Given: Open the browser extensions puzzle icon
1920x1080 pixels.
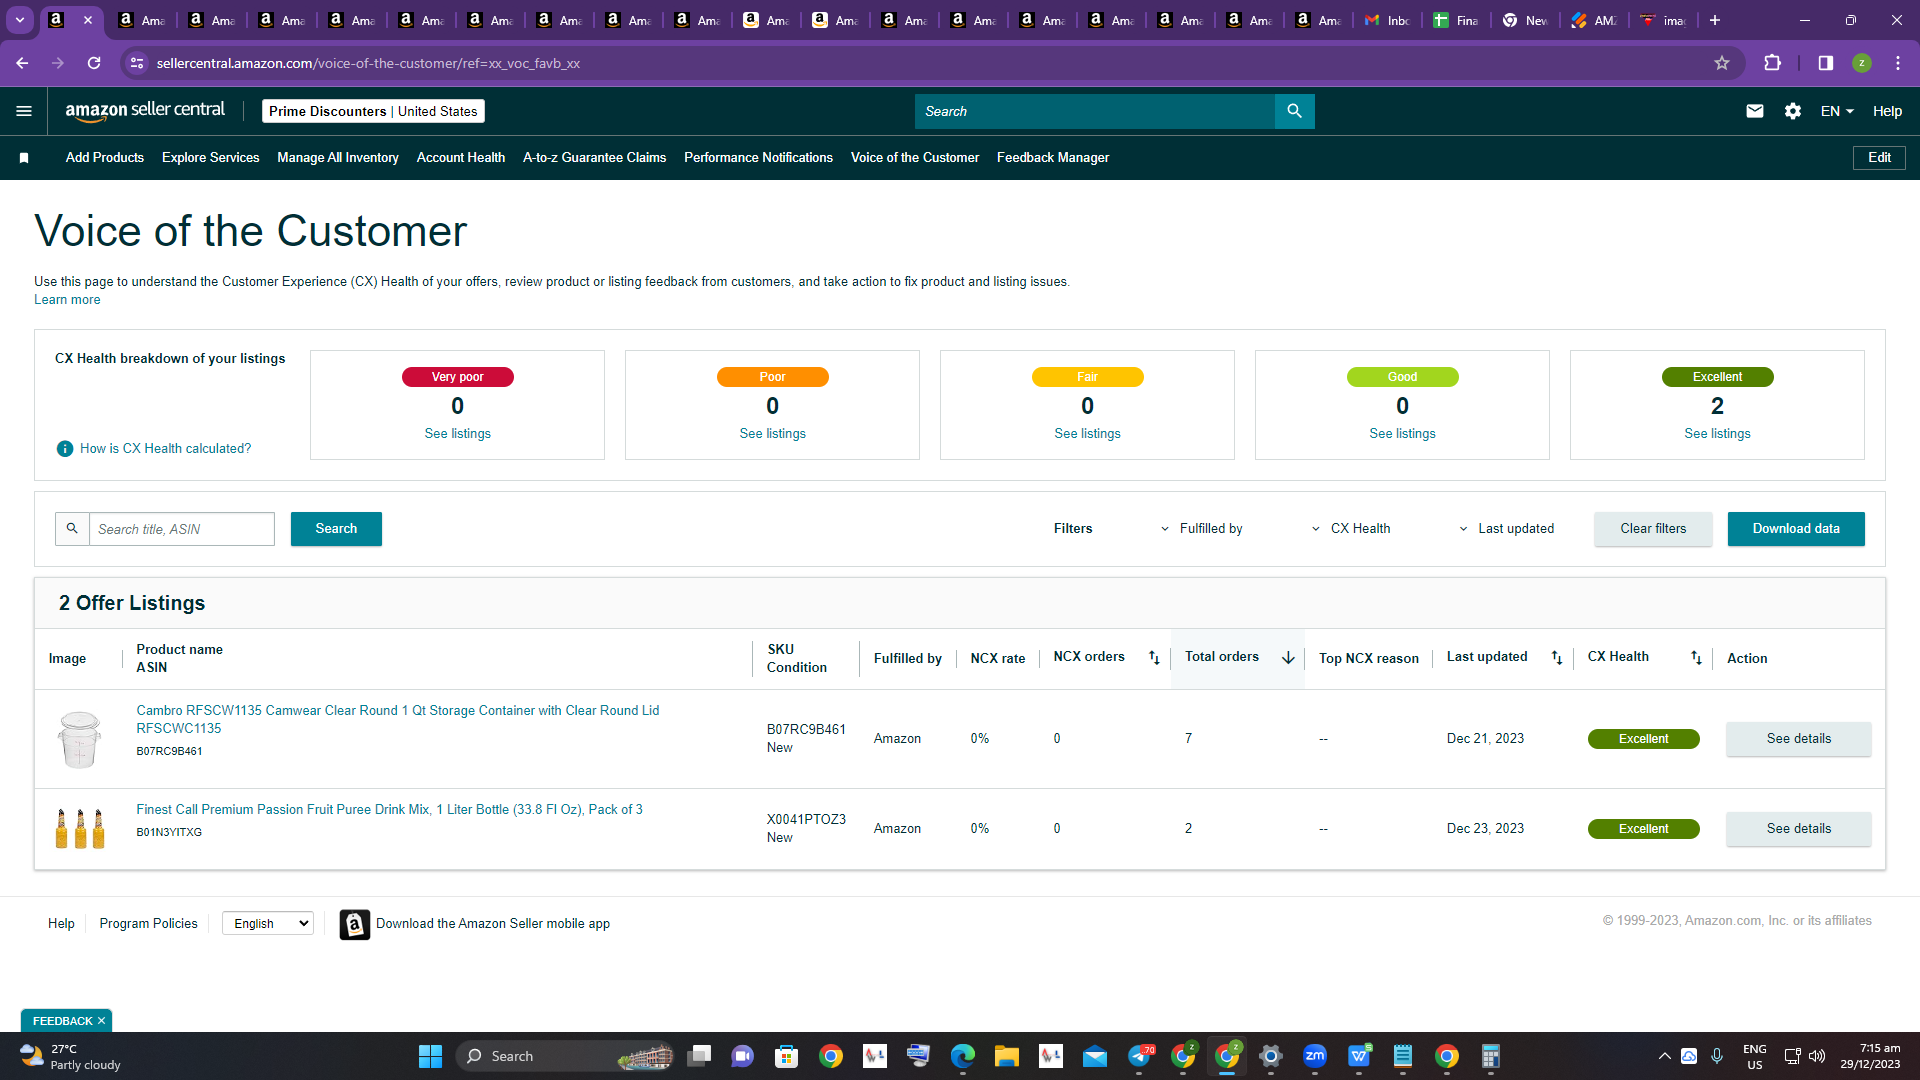Looking at the screenshot, I should click(1772, 63).
